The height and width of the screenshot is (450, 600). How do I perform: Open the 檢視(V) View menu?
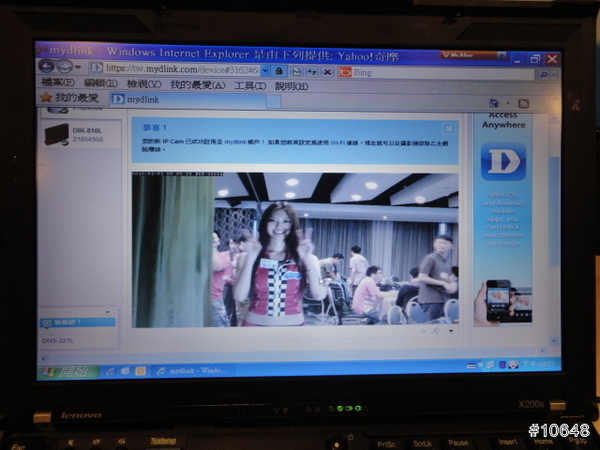144,84
